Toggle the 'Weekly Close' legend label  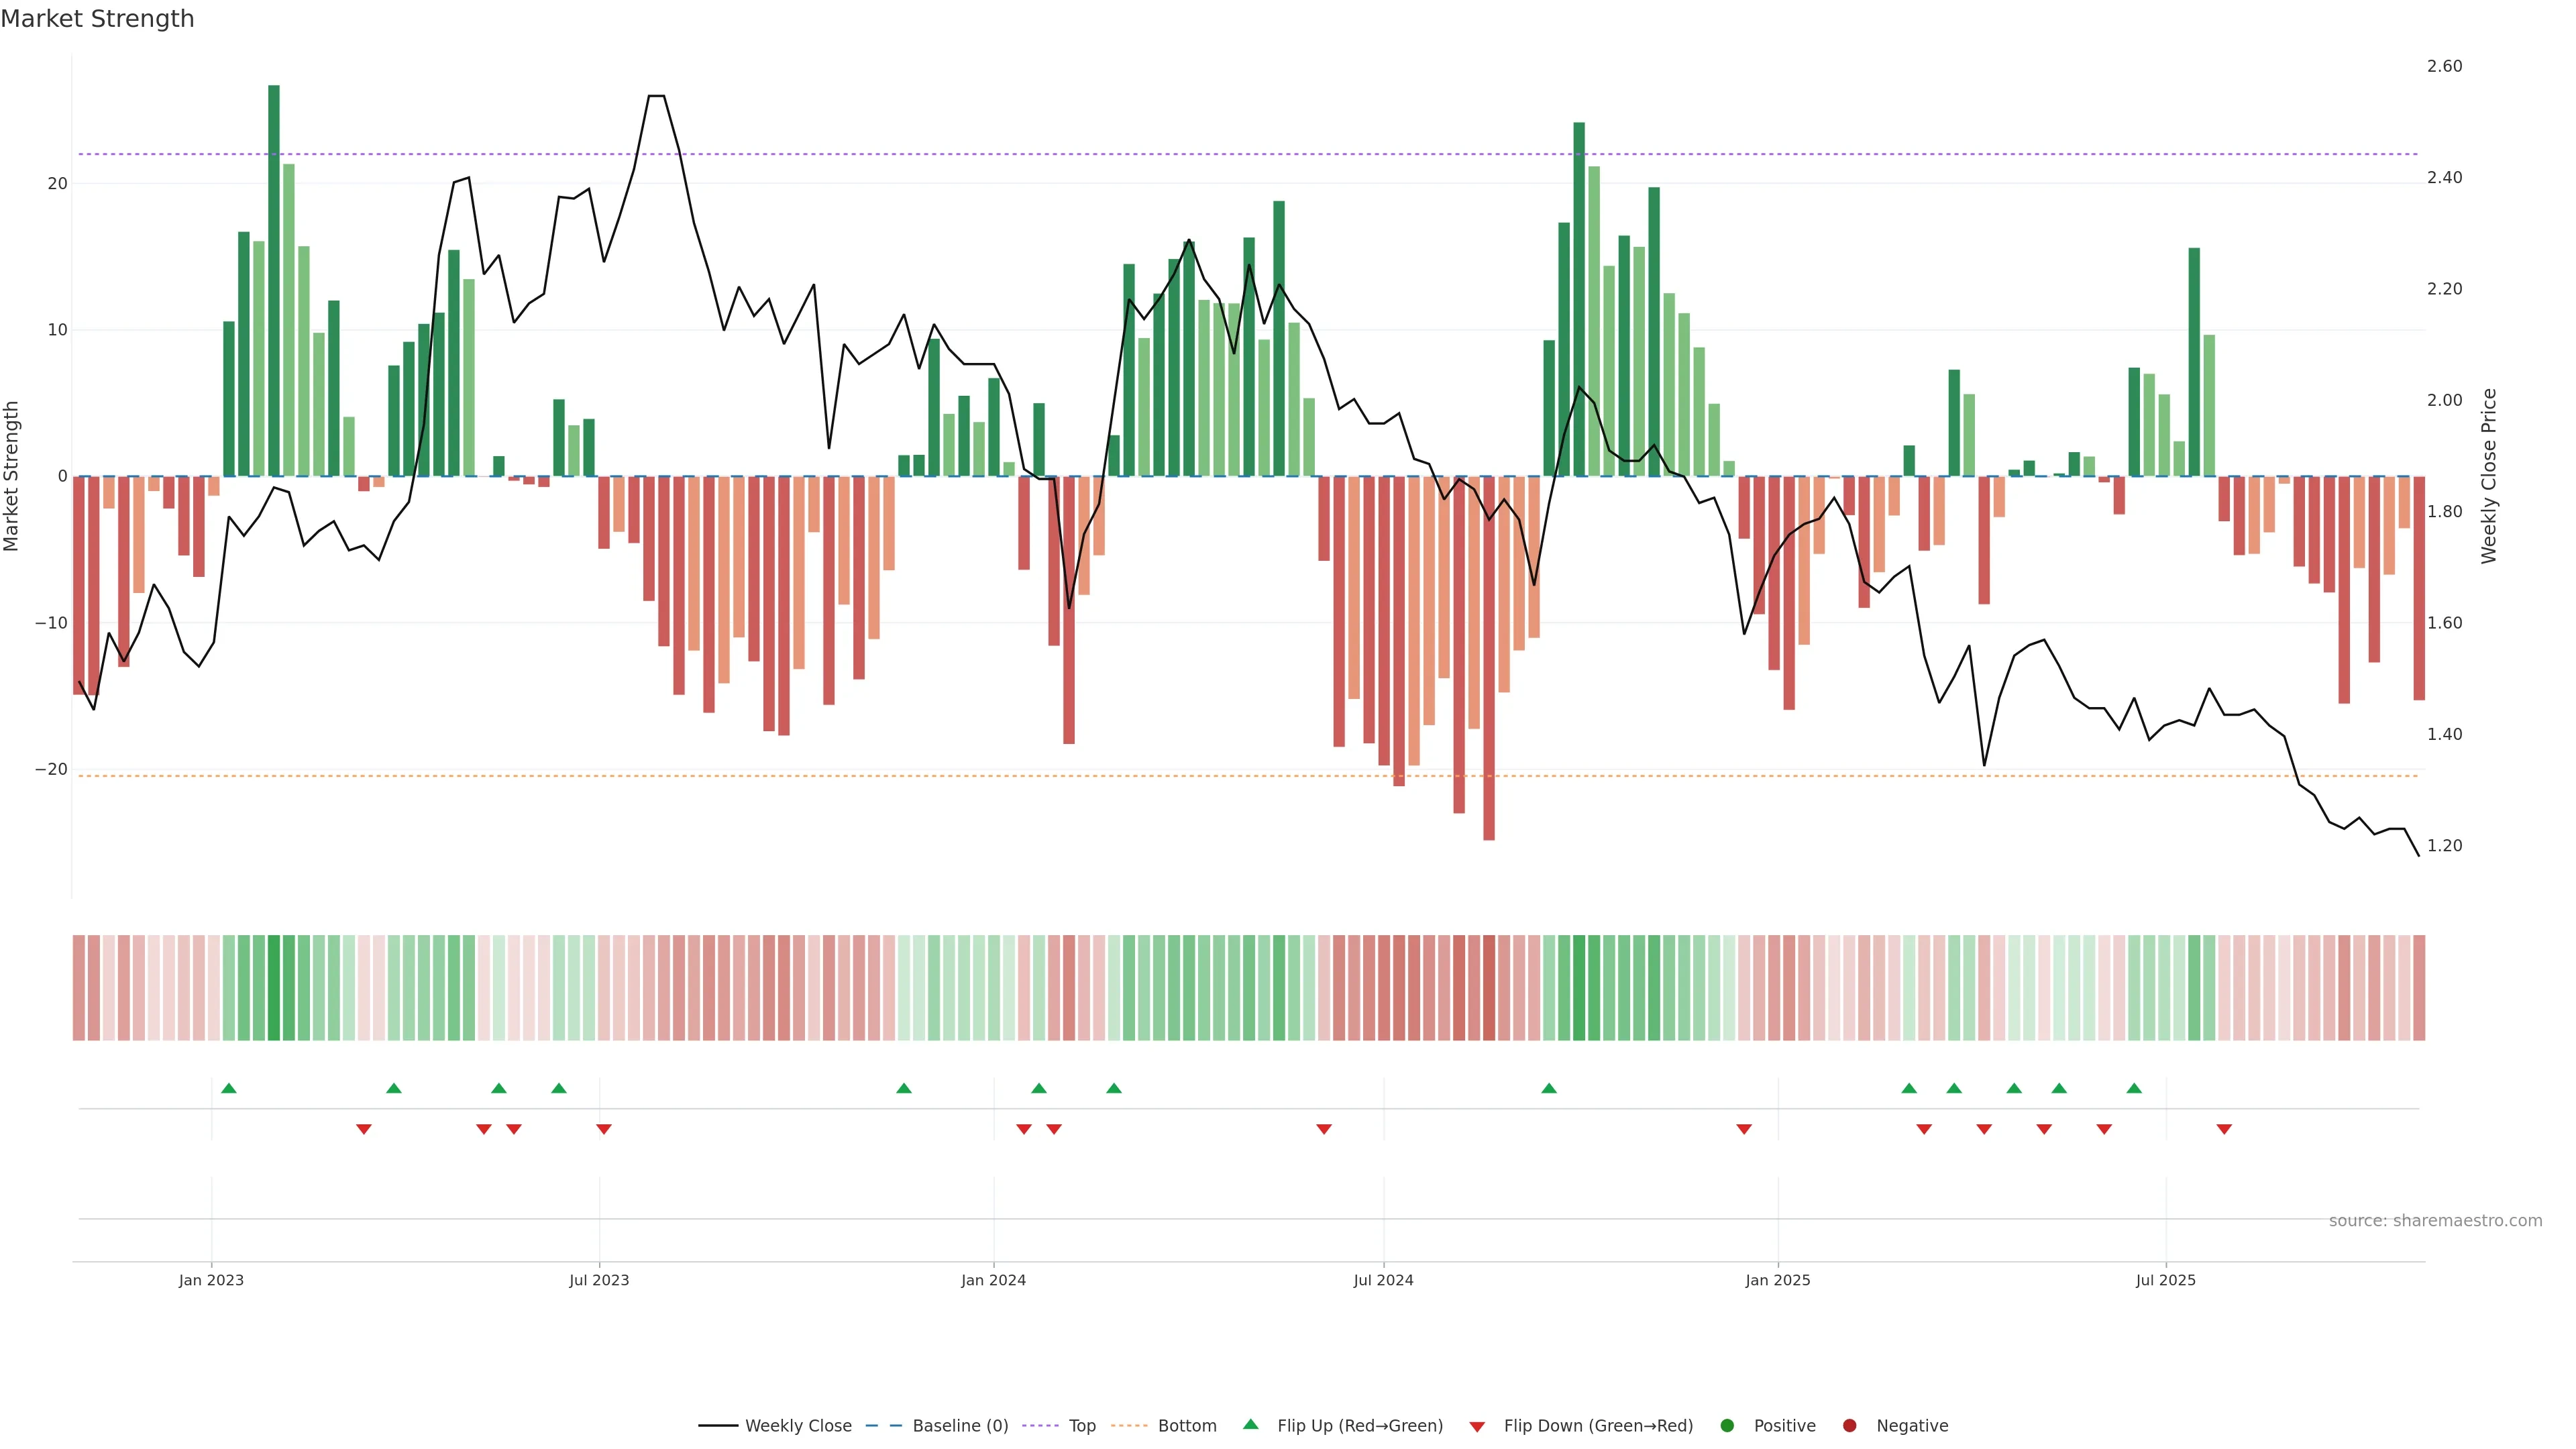pos(798,1426)
